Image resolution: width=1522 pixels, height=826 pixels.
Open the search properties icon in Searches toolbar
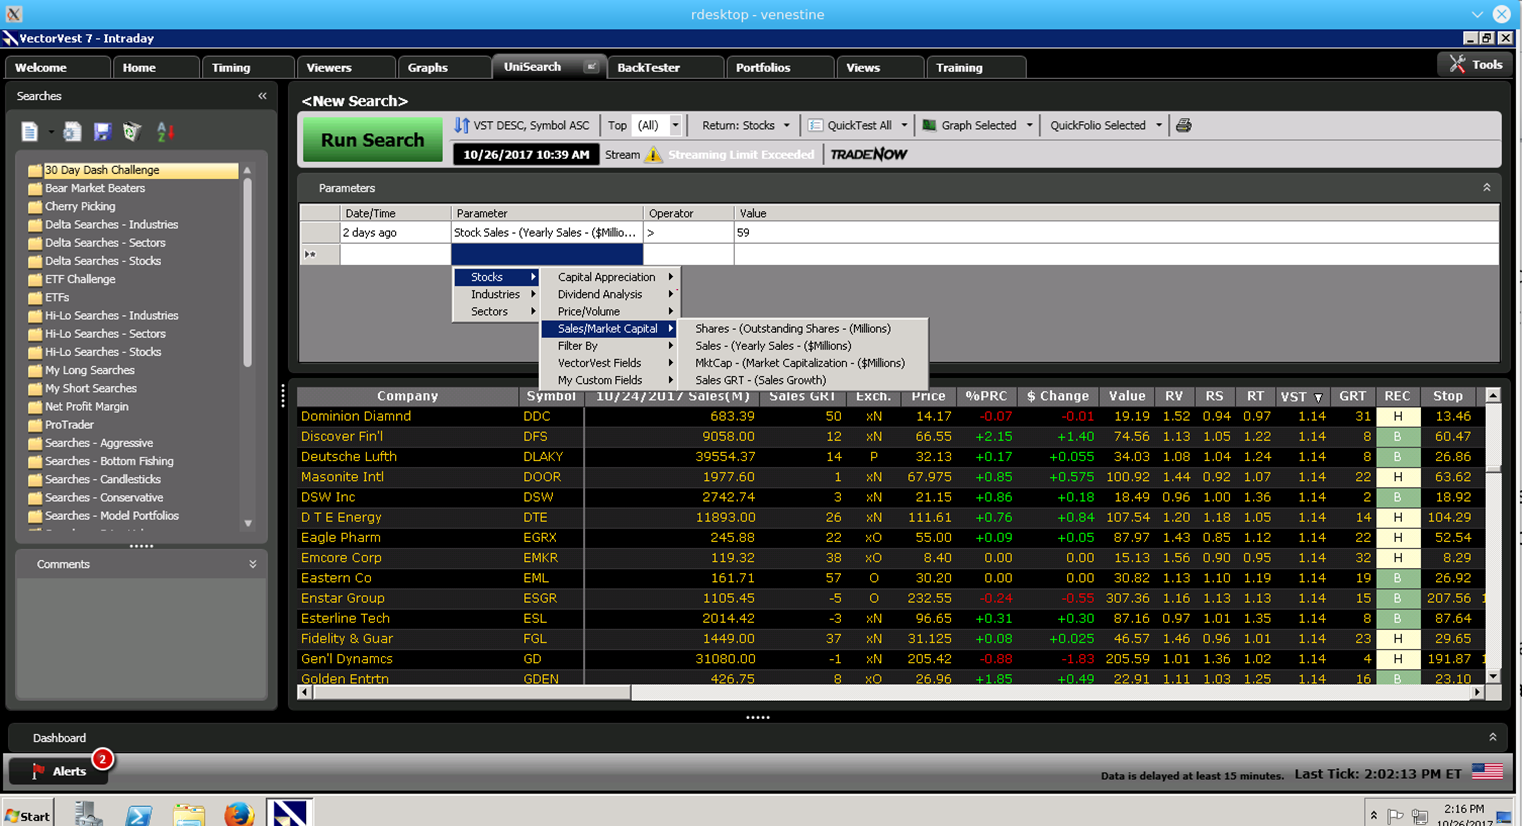point(72,132)
